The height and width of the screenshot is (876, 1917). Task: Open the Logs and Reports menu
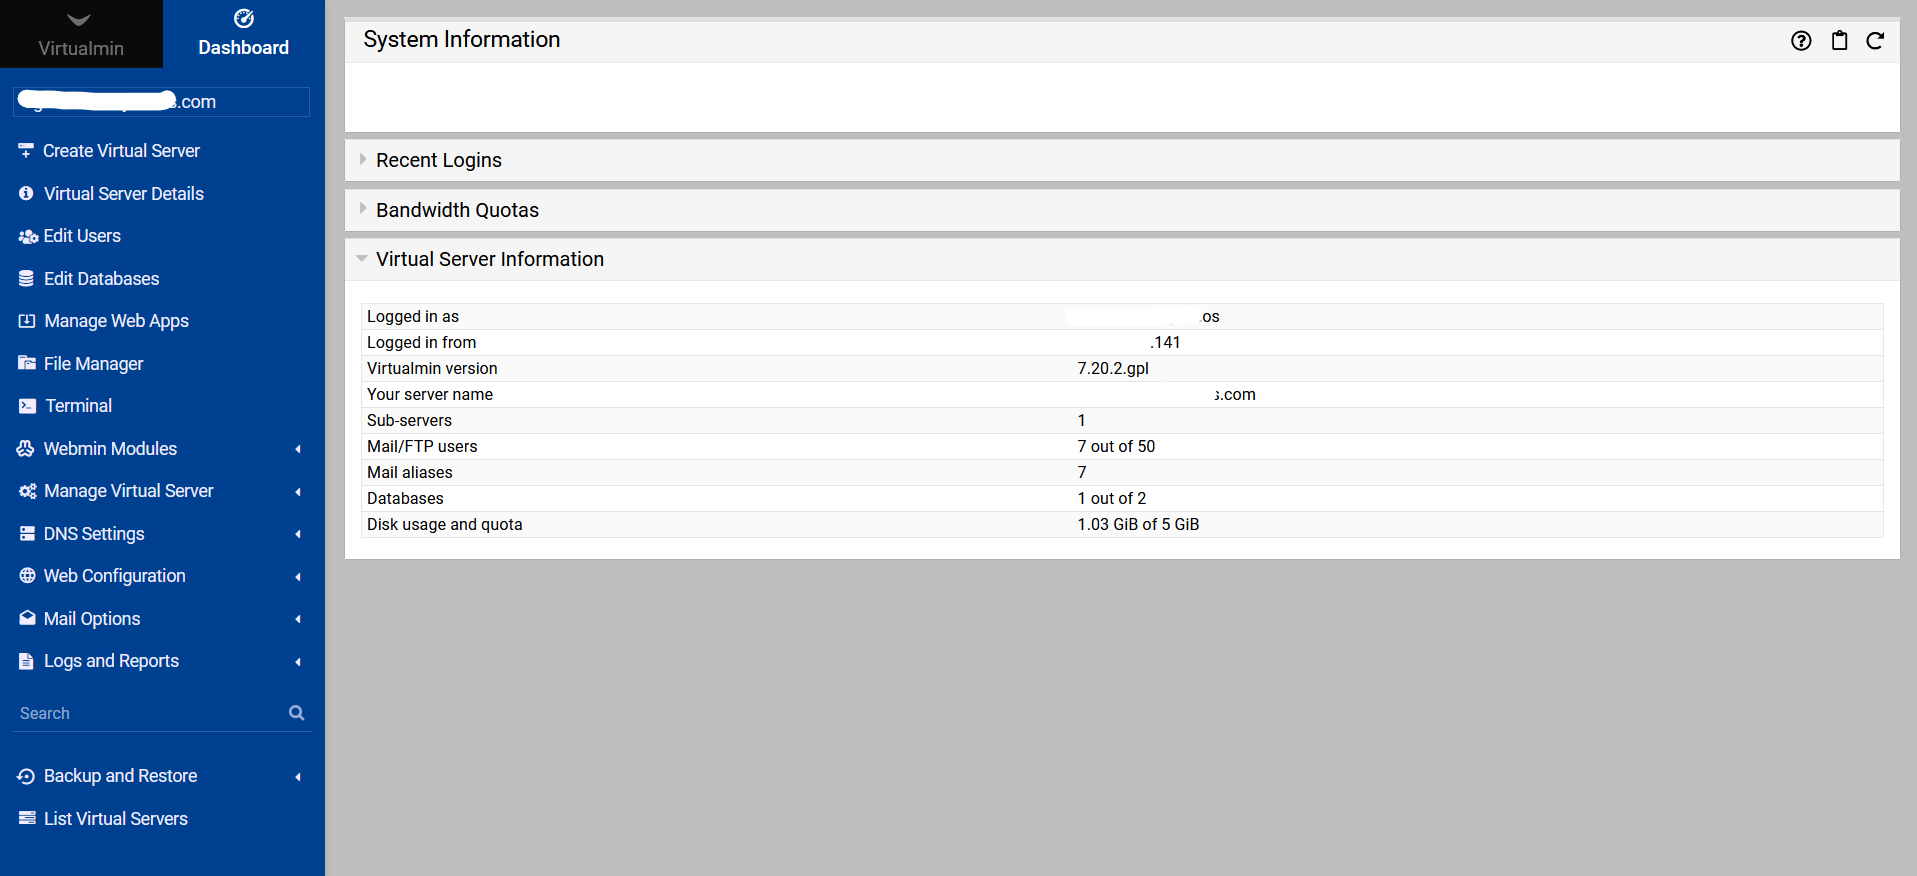[112, 661]
